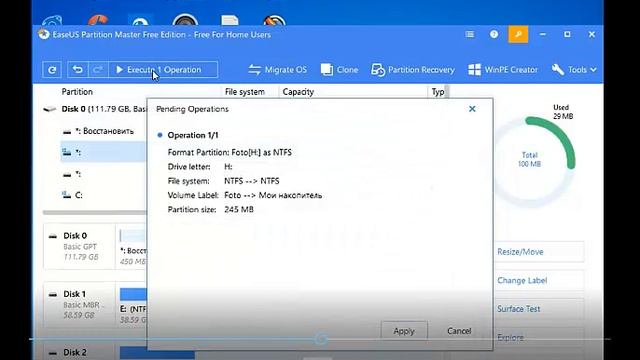Image resolution: width=640 pixels, height=360 pixels.
Task: Click the Partition column header
Action: [x=77, y=92]
